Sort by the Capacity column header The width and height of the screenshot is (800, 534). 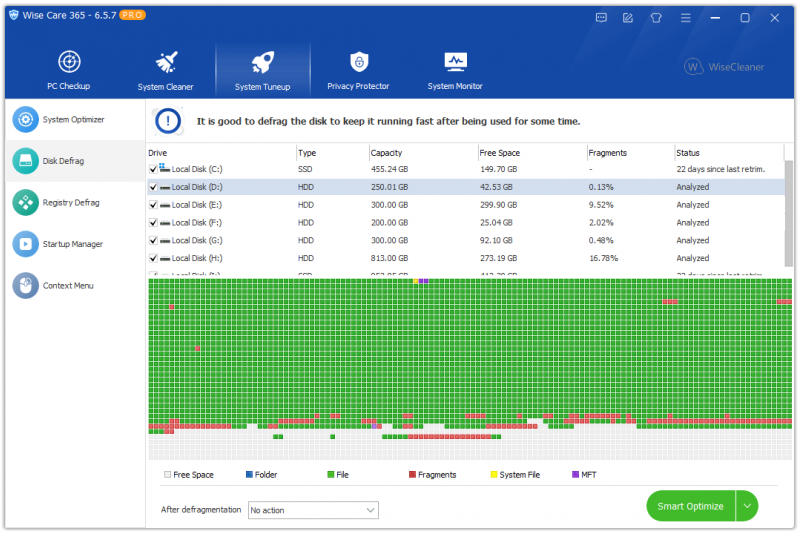click(x=386, y=153)
